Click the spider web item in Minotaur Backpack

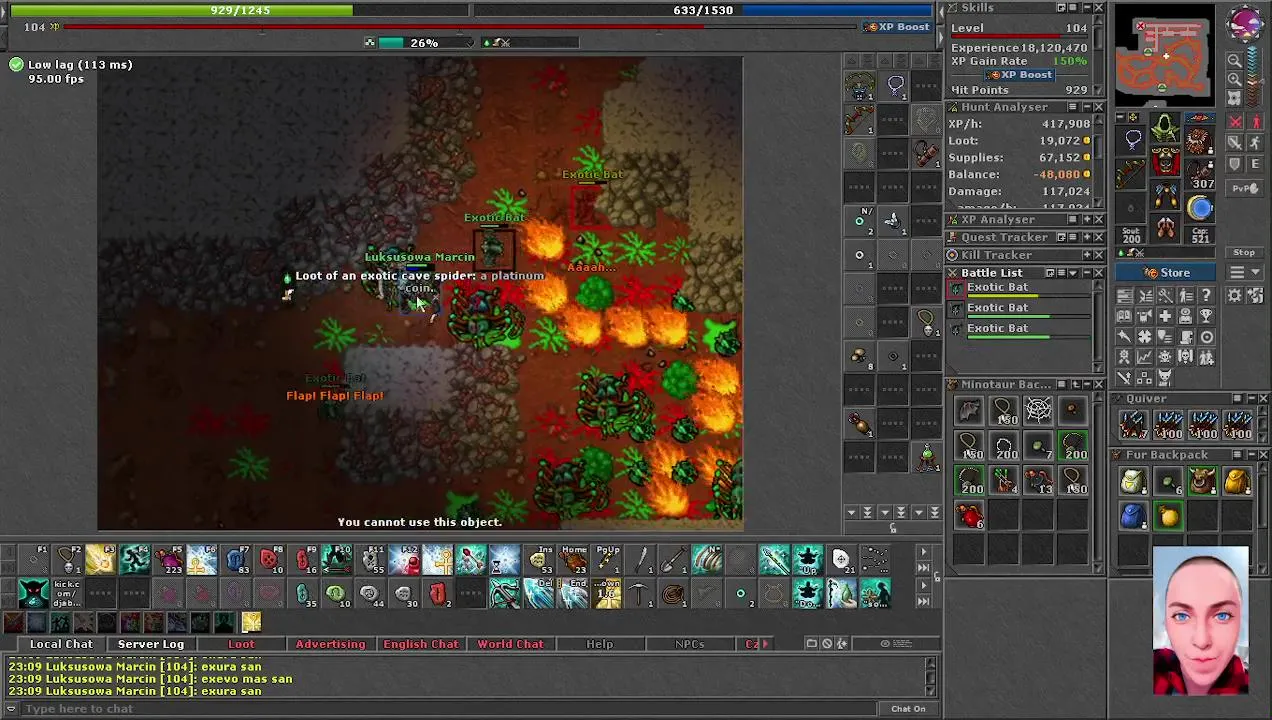1038,410
